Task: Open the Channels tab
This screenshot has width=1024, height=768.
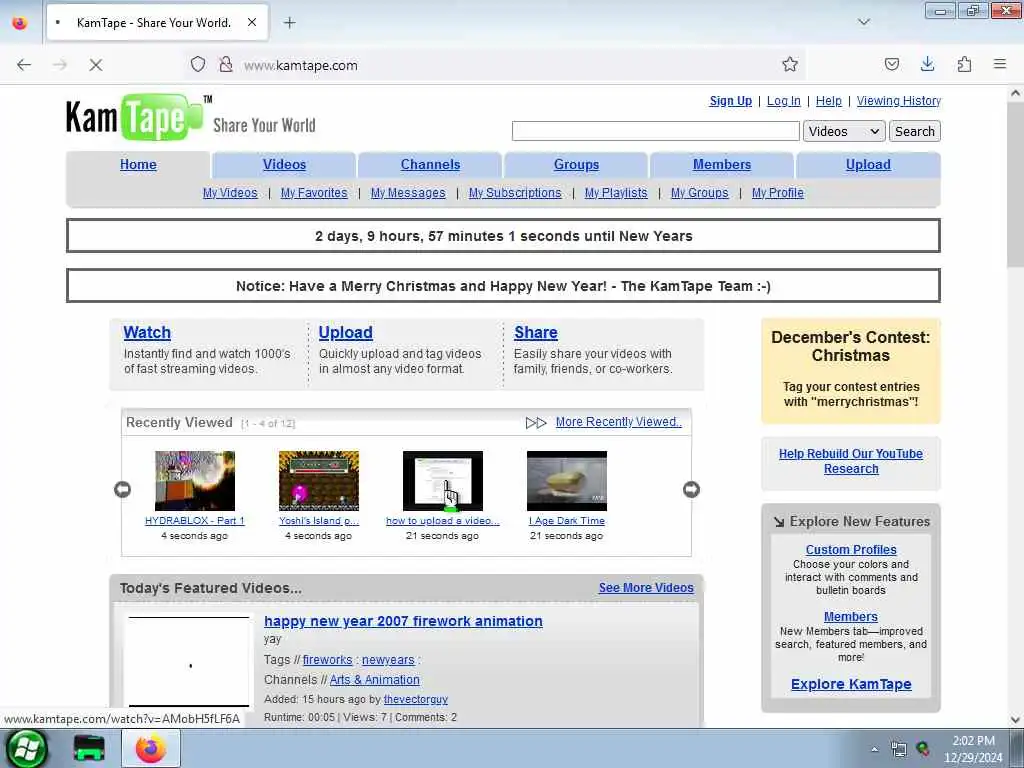Action: (430, 165)
